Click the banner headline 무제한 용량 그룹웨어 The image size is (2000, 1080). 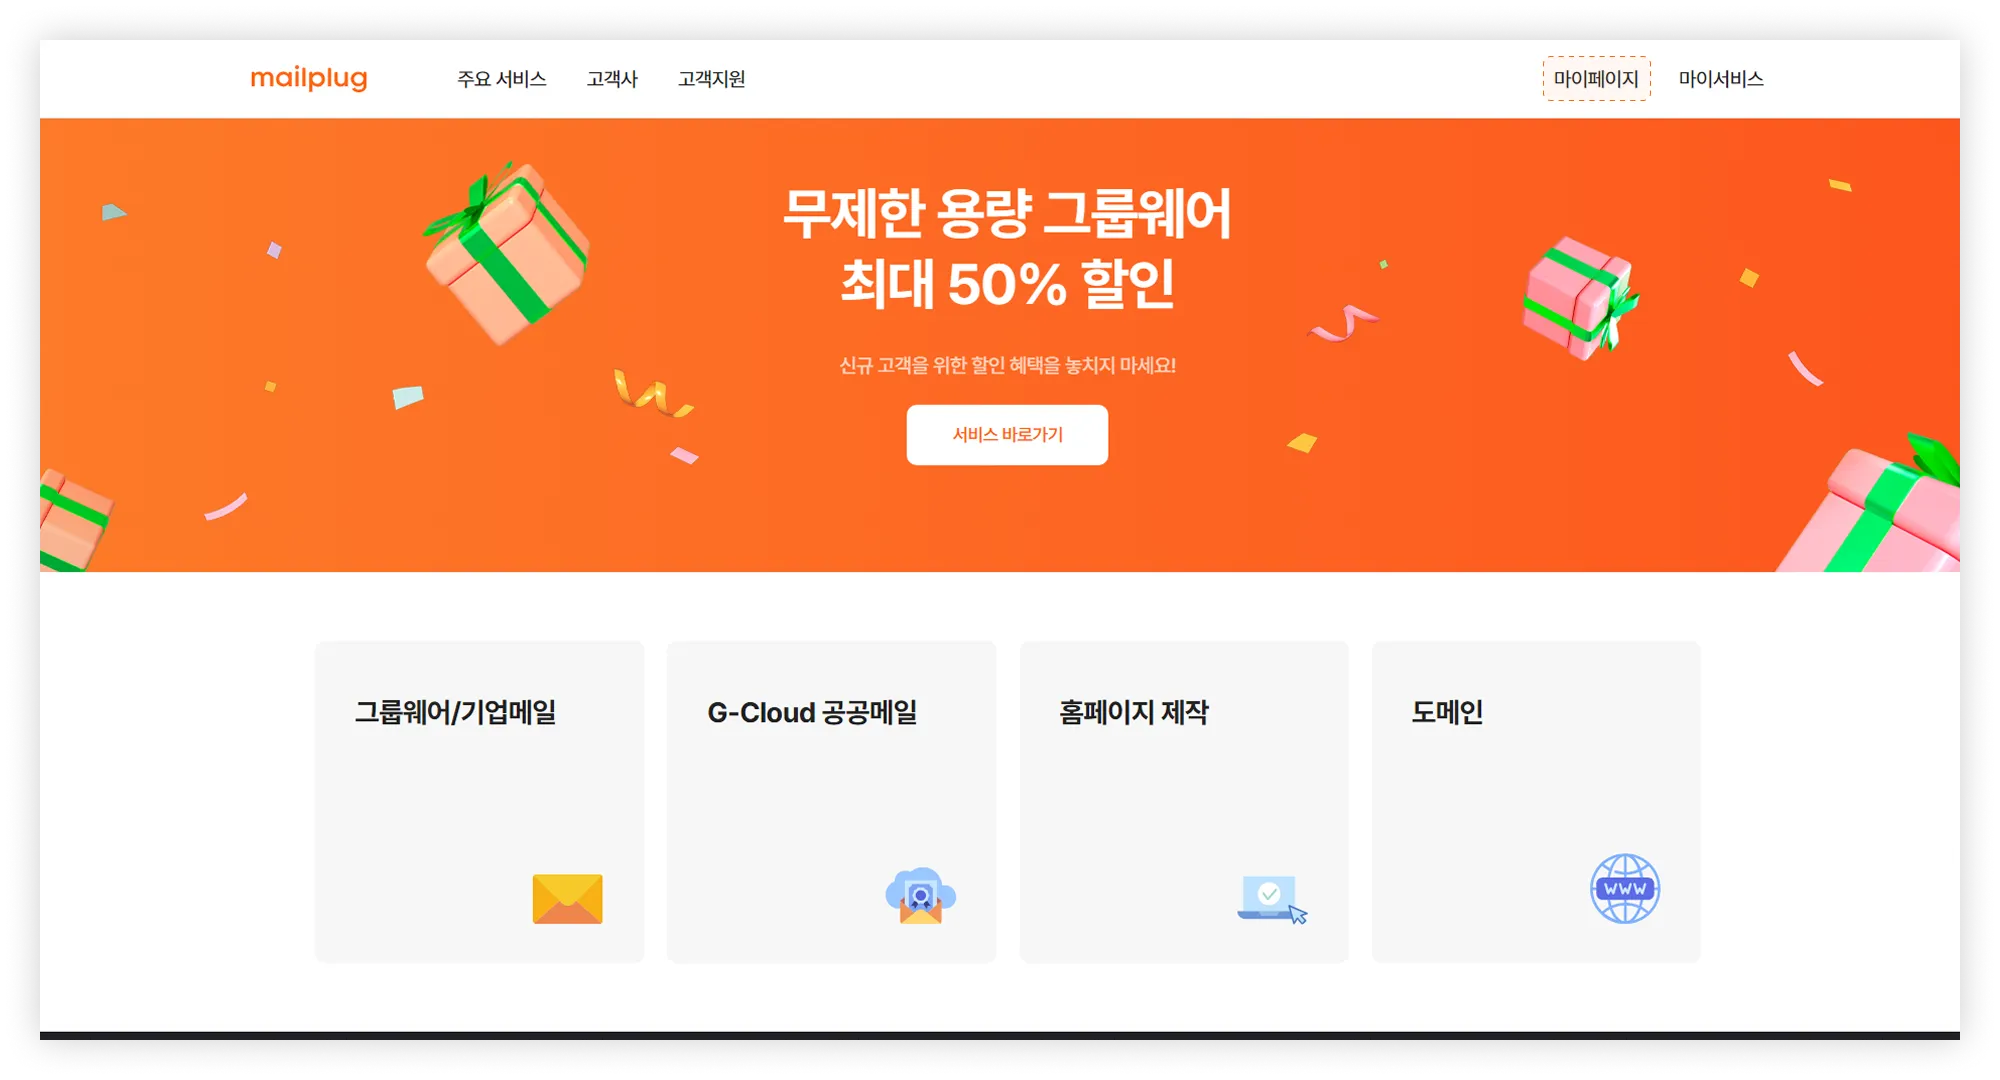coord(1007,213)
